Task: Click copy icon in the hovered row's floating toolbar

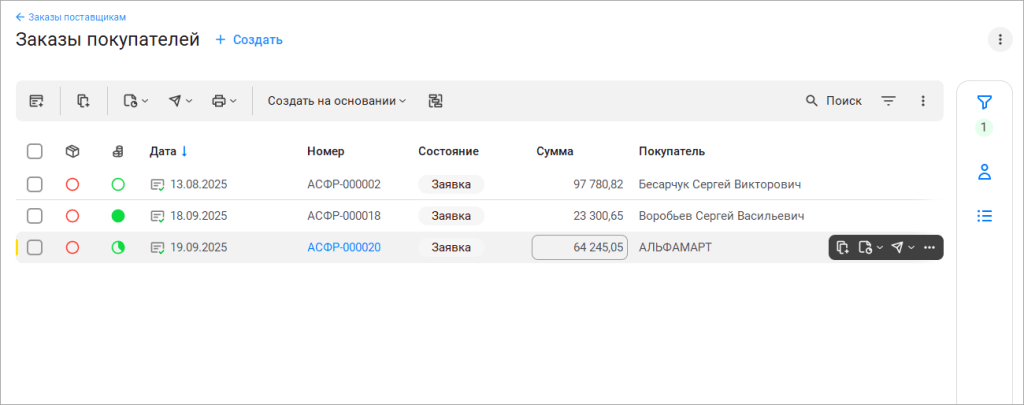Action: pyautogui.click(x=843, y=248)
